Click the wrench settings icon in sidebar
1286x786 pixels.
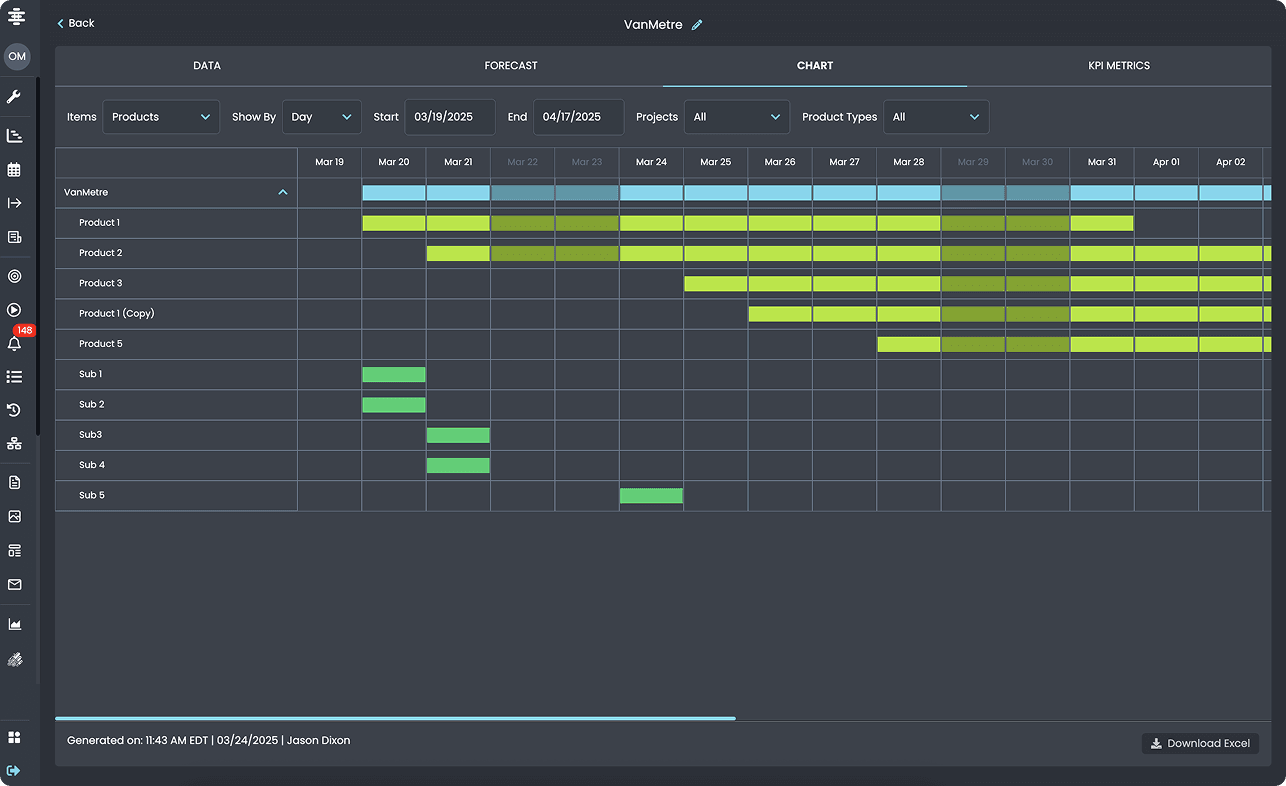point(14,97)
